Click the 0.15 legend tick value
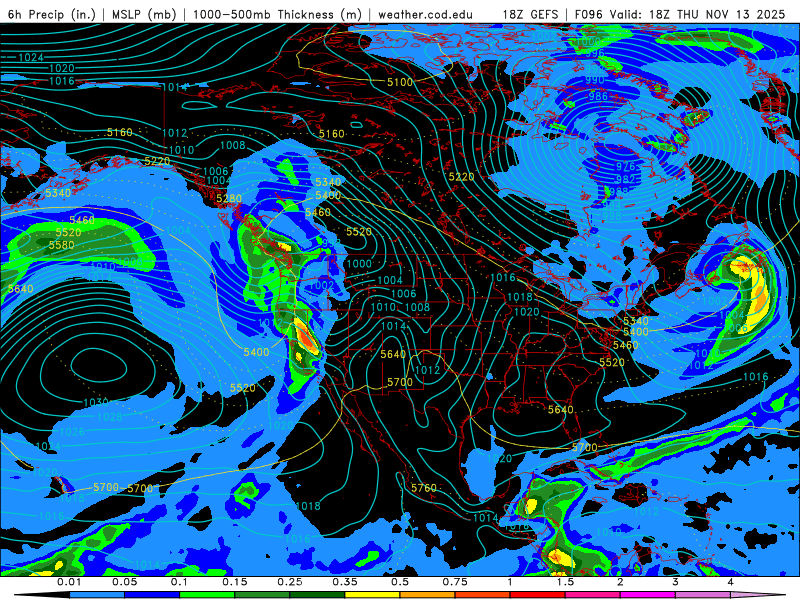 tap(234, 582)
